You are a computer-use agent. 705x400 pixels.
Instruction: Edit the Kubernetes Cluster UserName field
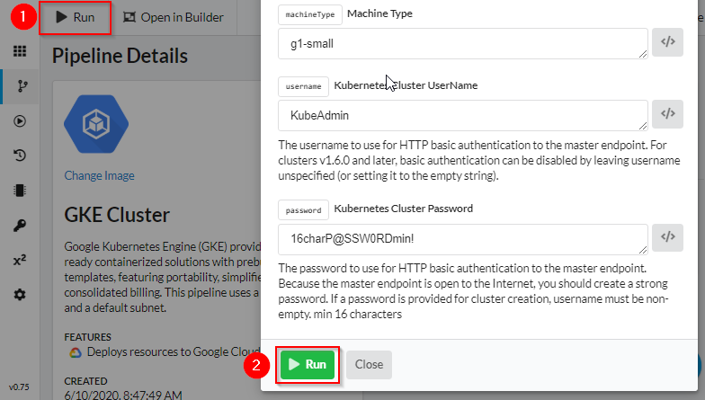coord(463,116)
